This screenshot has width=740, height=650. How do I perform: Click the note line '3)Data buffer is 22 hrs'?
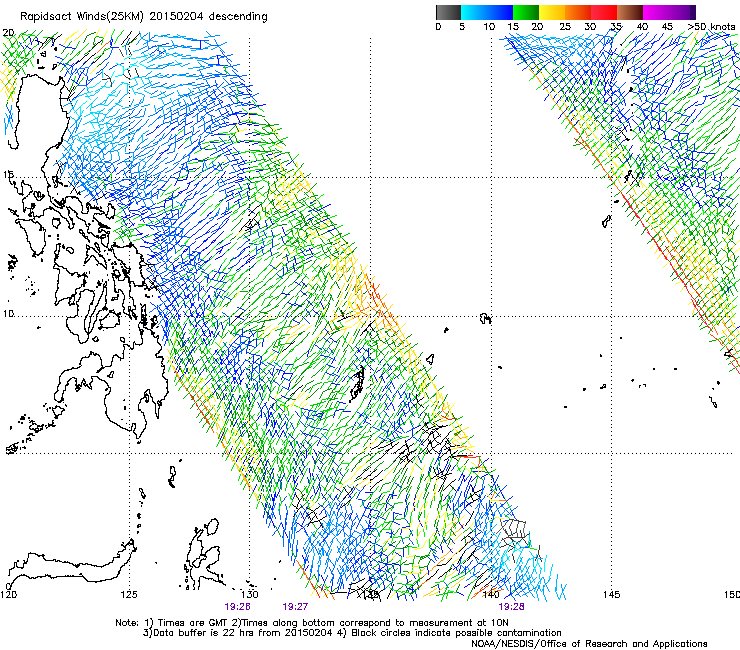pyautogui.click(x=352, y=633)
